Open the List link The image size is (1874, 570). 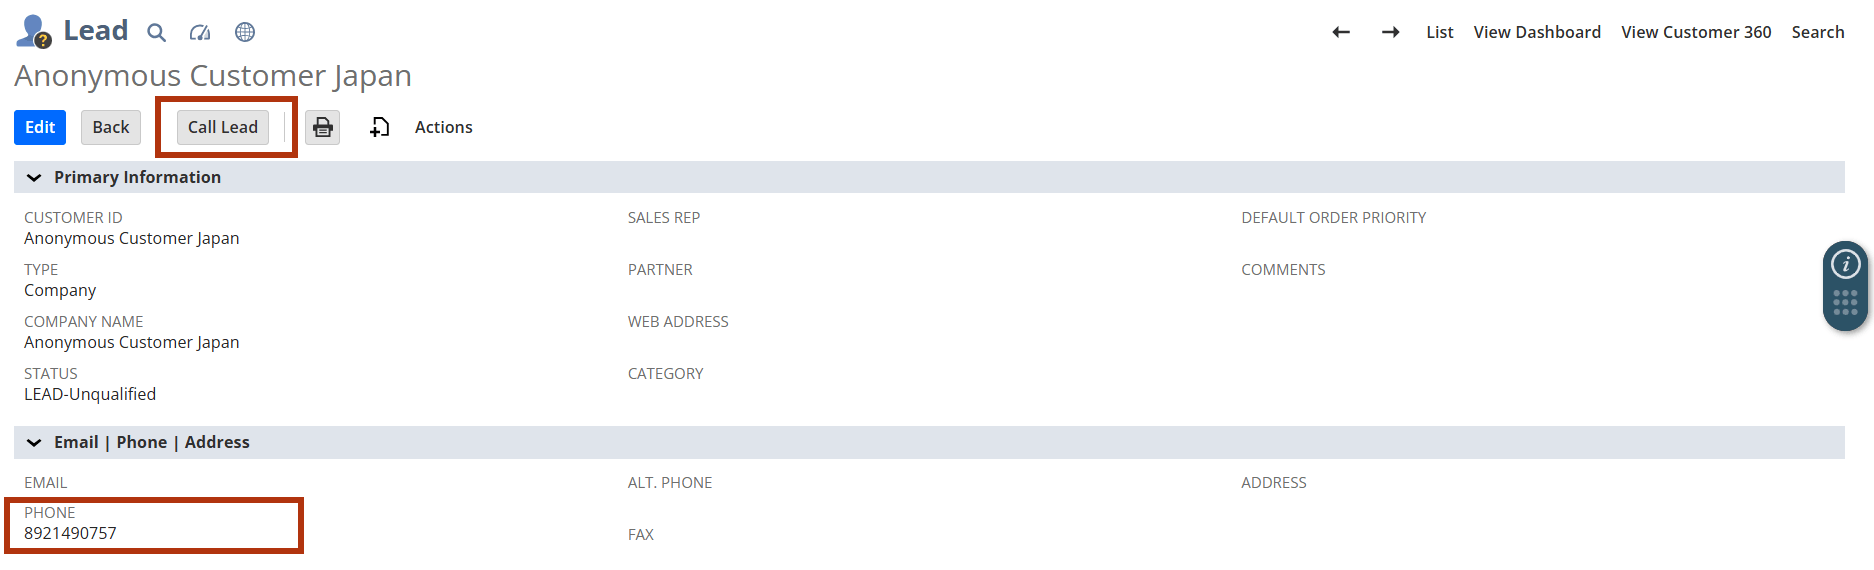point(1439,32)
